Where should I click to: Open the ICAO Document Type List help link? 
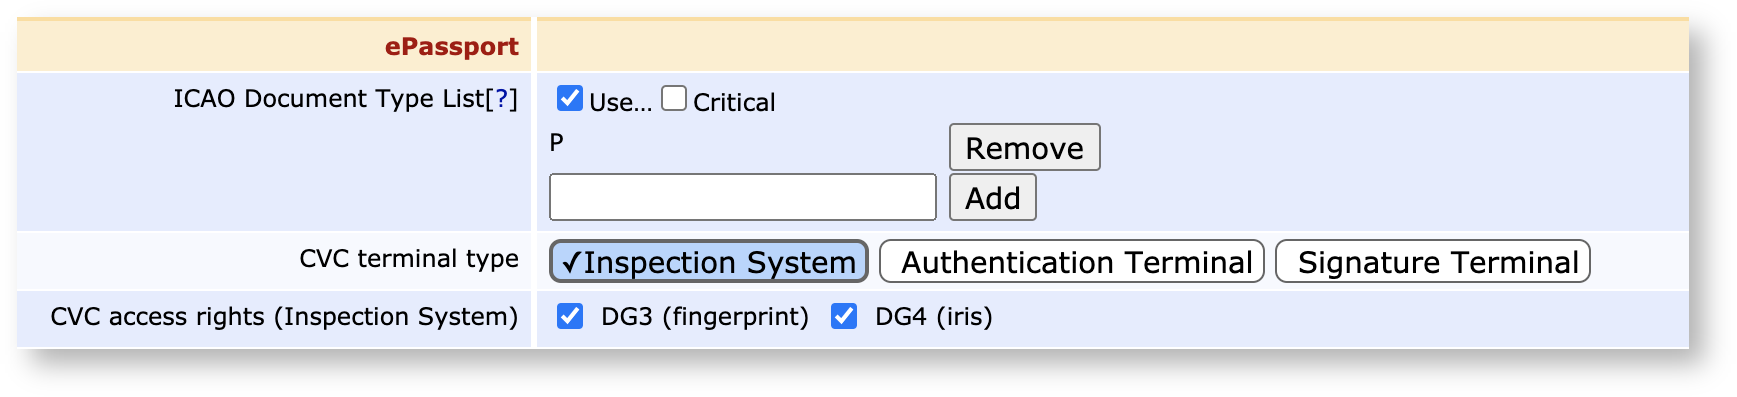tap(502, 98)
